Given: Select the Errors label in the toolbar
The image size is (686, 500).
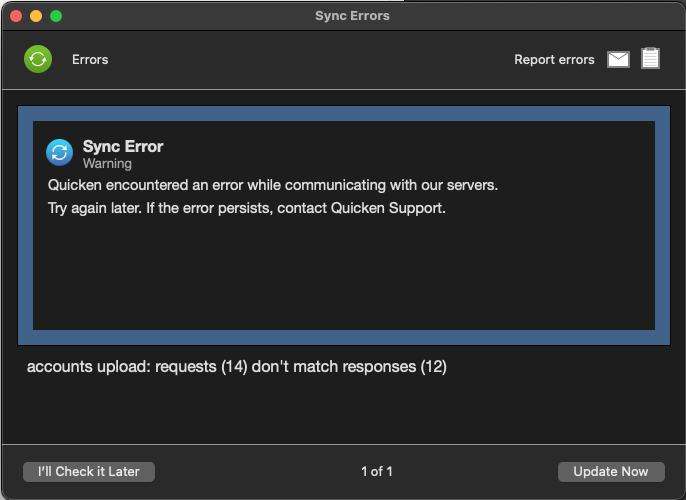Looking at the screenshot, I should pyautogui.click(x=90, y=59).
